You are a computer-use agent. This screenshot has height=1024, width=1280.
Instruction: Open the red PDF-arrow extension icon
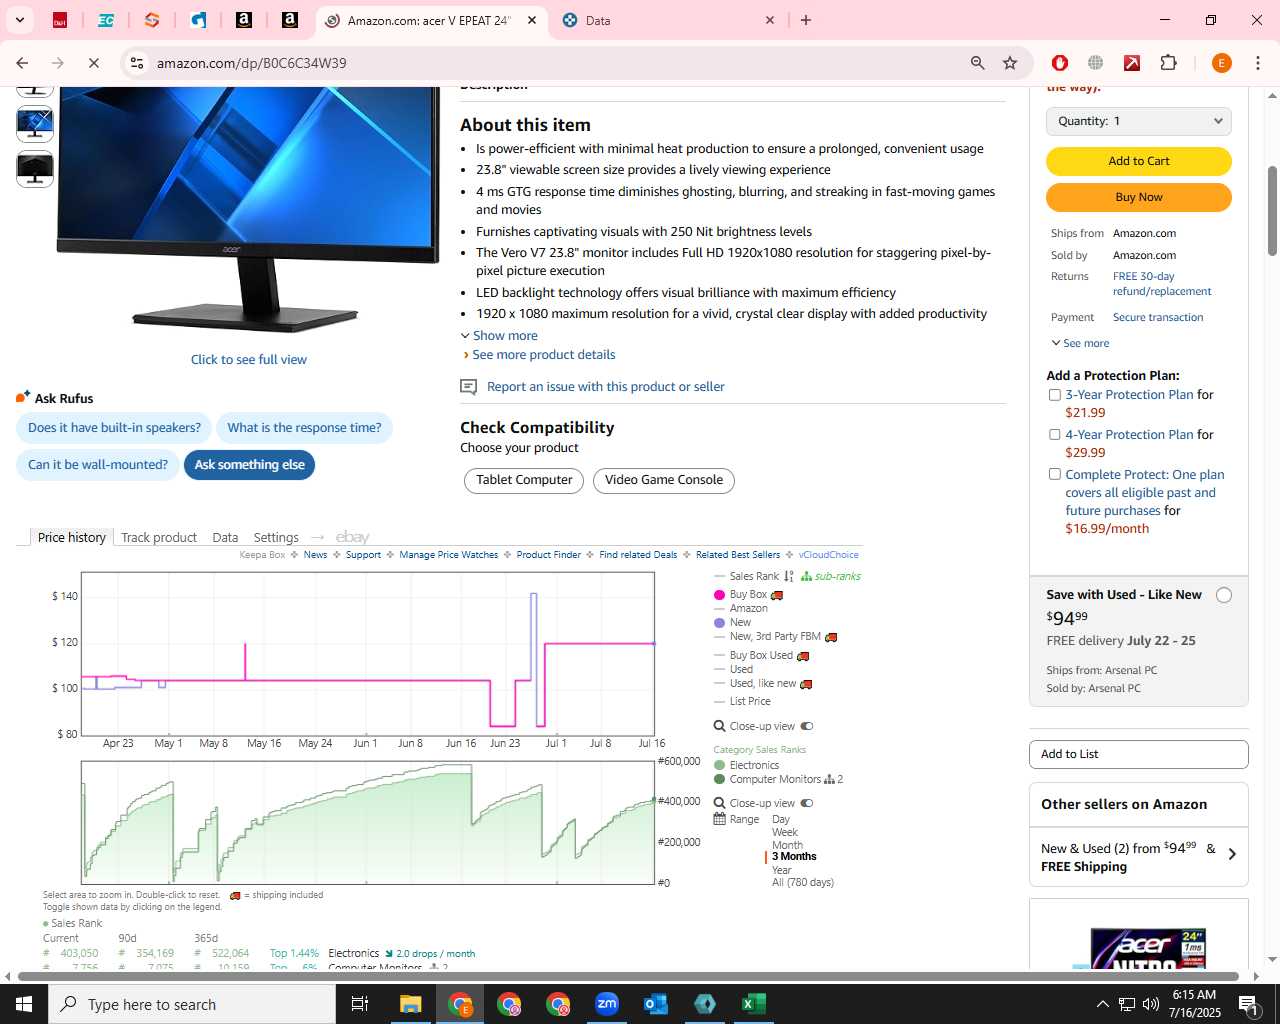coord(1132,63)
